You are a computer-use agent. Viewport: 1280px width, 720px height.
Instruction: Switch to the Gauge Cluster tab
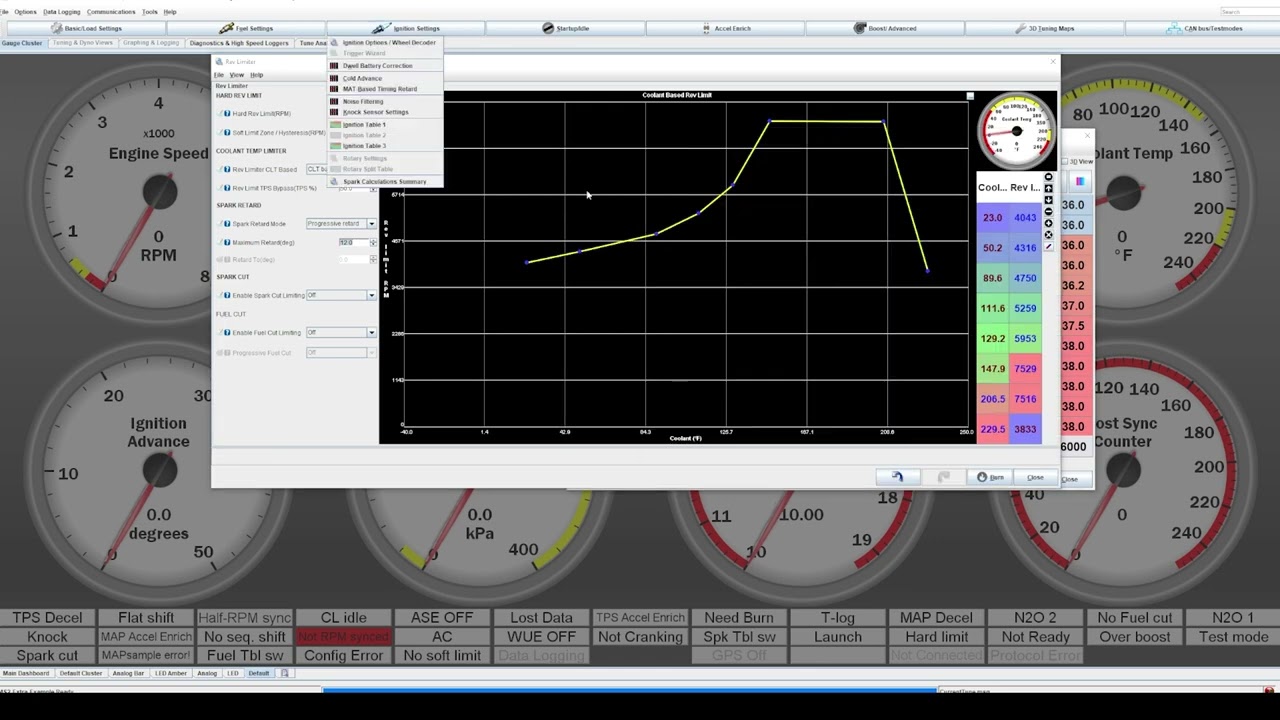point(22,43)
